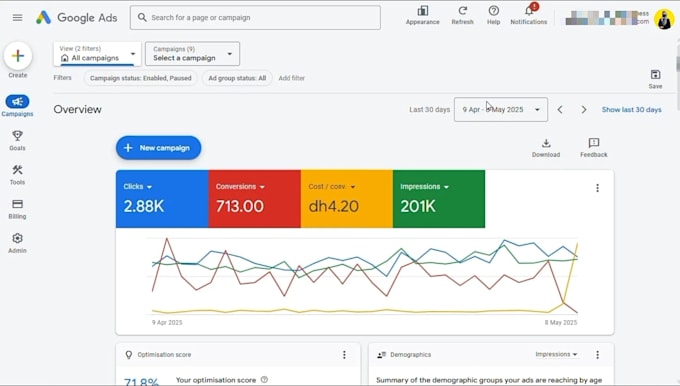This screenshot has height=386, width=680.
Task: Expand the All campaigns view dropdown
Action: pos(97,54)
